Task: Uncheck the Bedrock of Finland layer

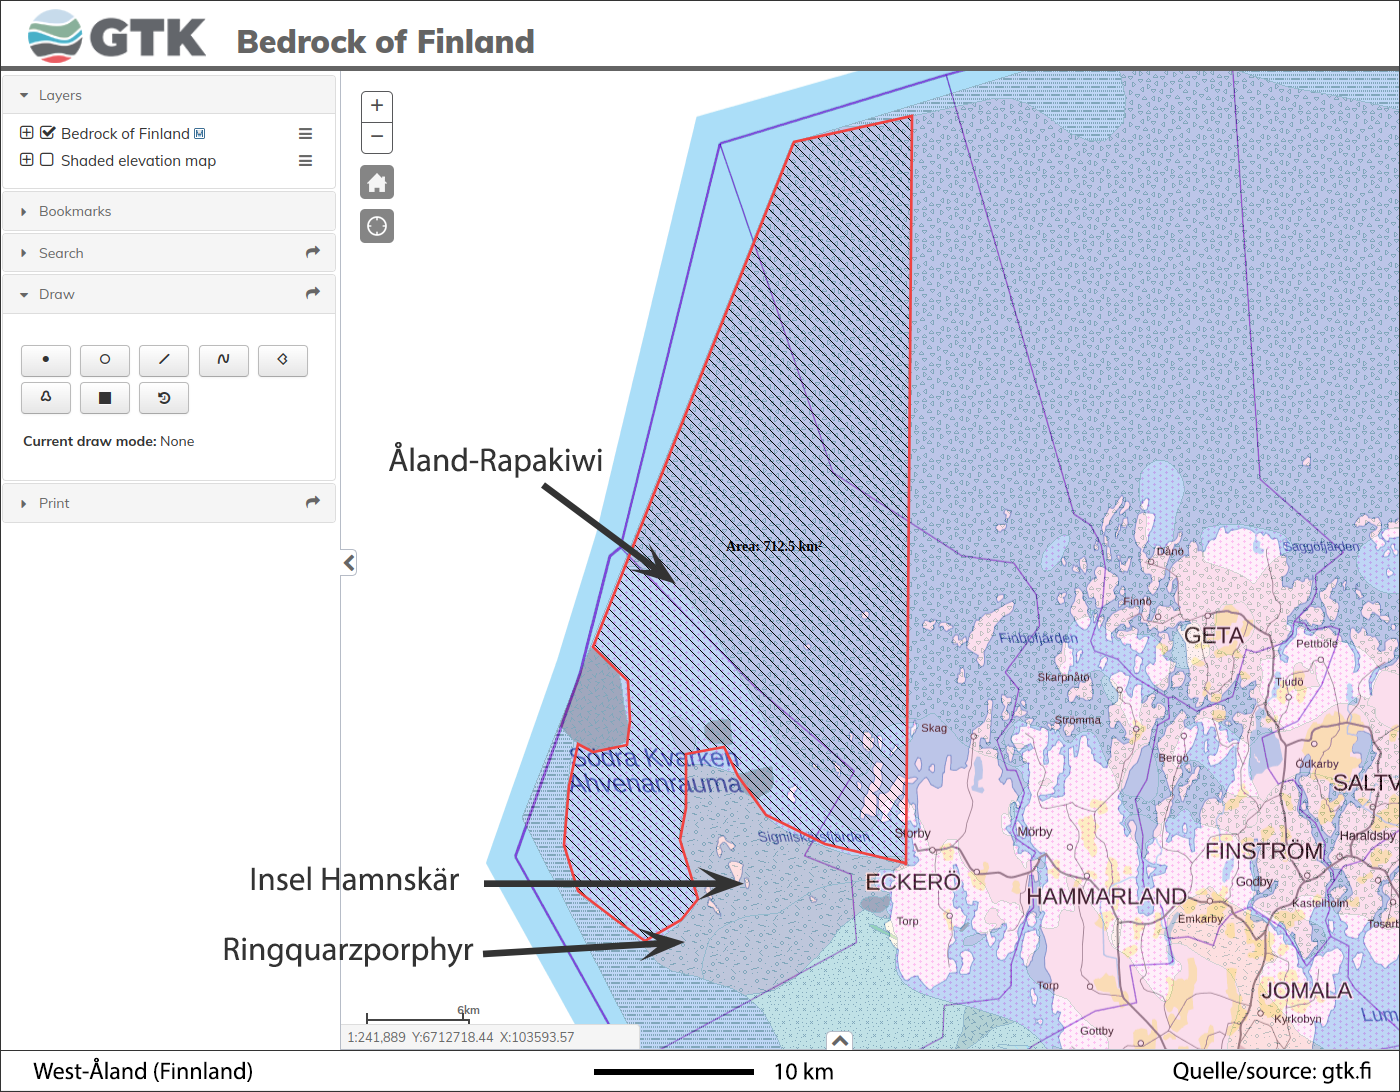Action: (x=47, y=133)
